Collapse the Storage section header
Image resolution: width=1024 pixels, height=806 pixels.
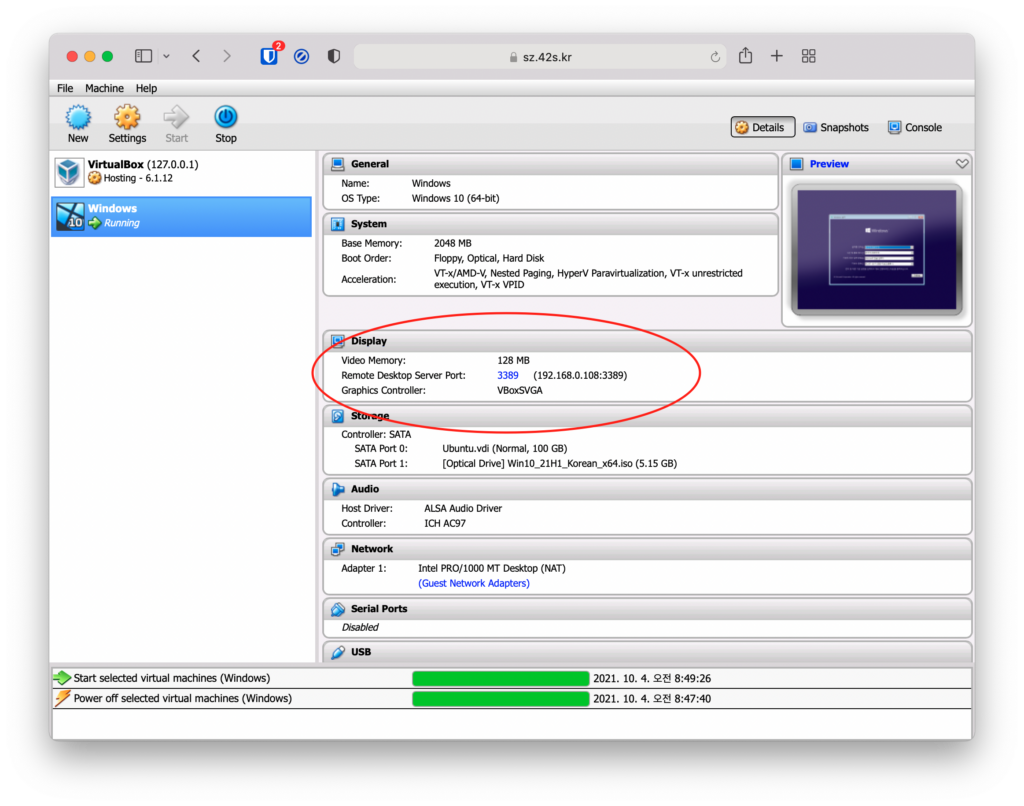point(647,416)
